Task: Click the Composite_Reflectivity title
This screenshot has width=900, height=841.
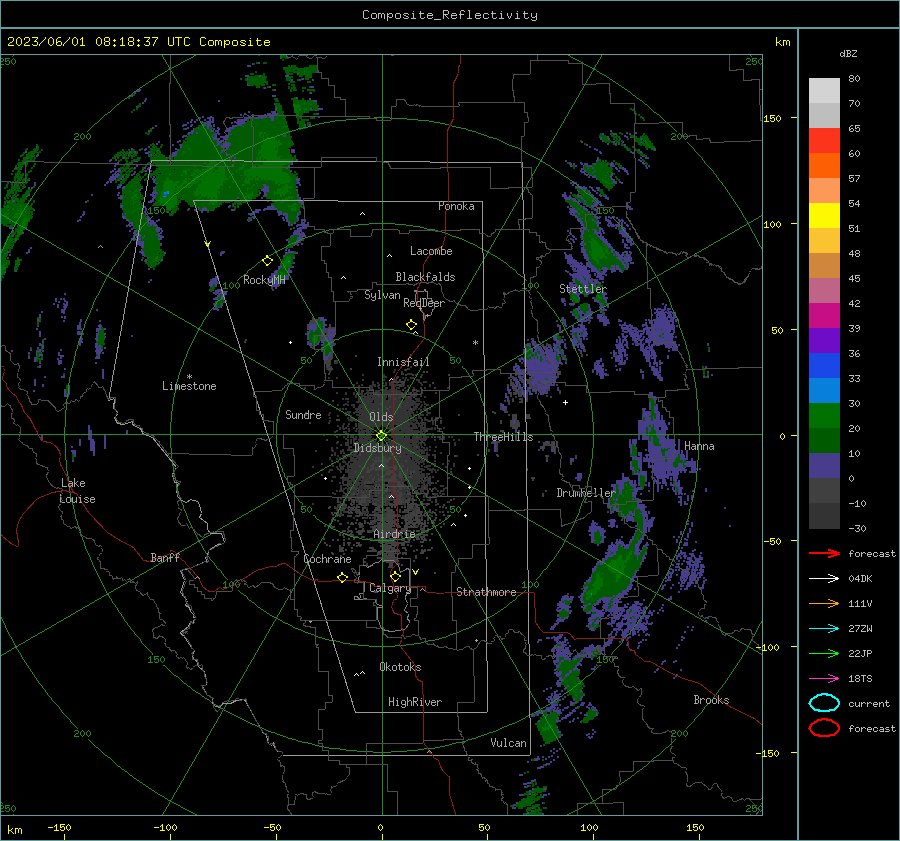Action: click(x=450, y=15)
